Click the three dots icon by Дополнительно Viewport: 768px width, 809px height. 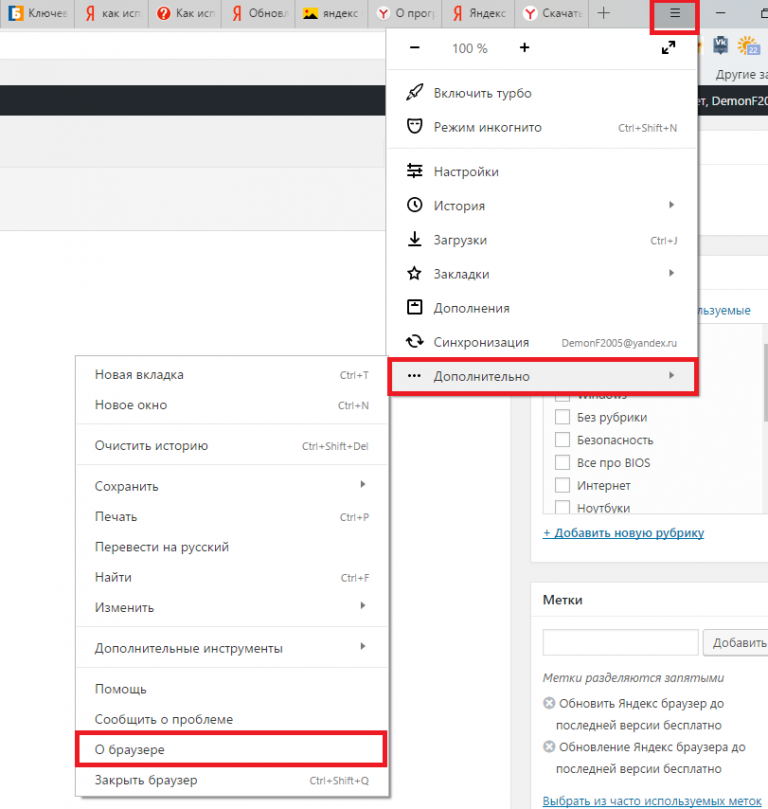click(415, 376)
